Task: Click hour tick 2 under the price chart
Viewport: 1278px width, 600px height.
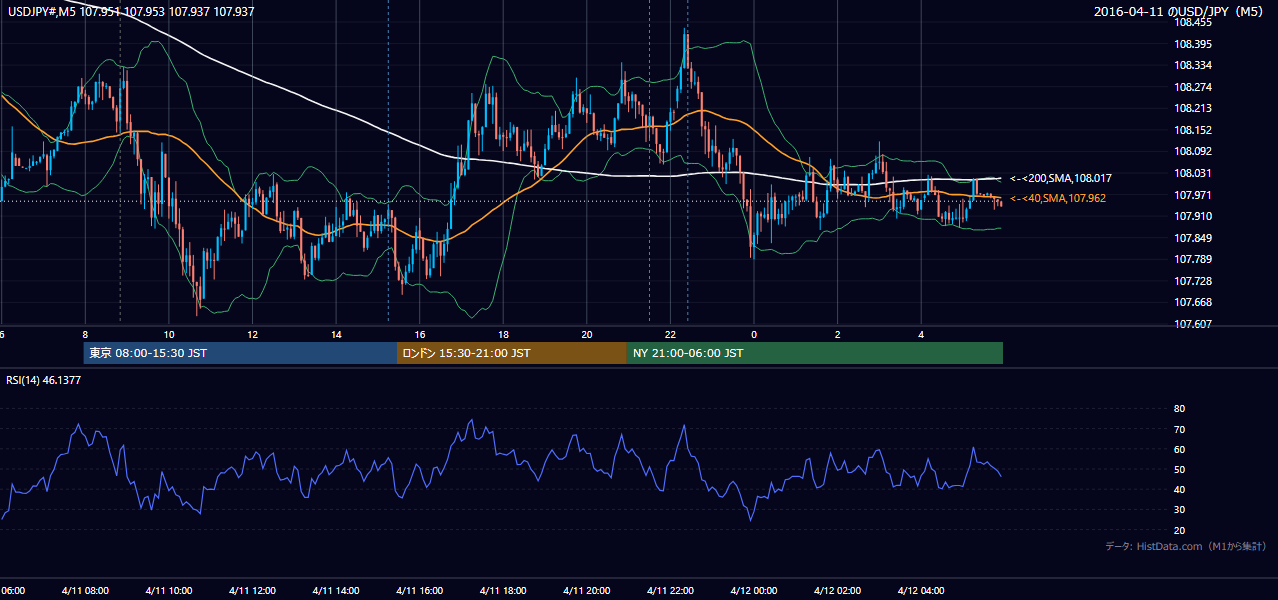Action: coord(838,335)
